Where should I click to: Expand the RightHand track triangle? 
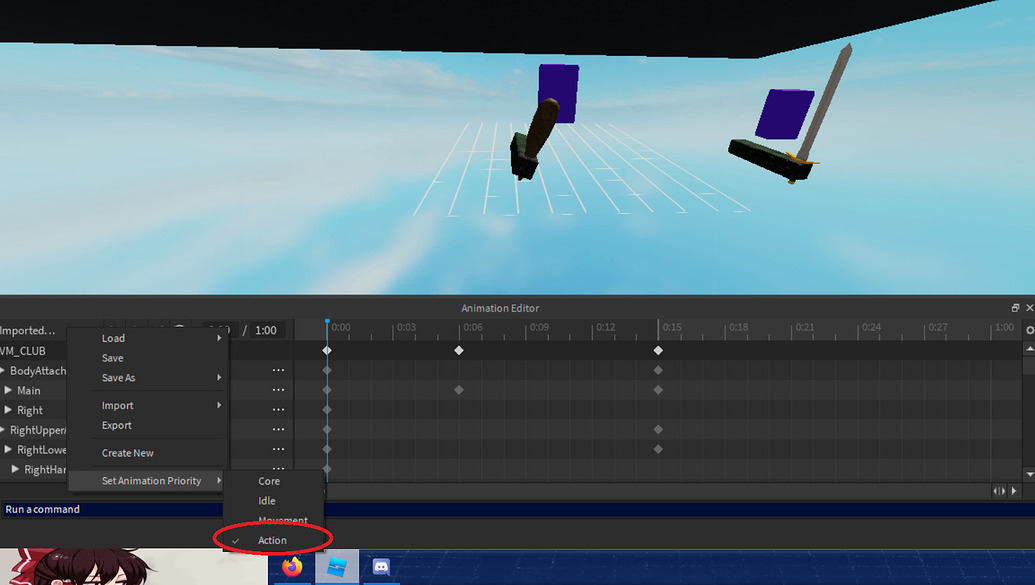[x=15, y=469]
